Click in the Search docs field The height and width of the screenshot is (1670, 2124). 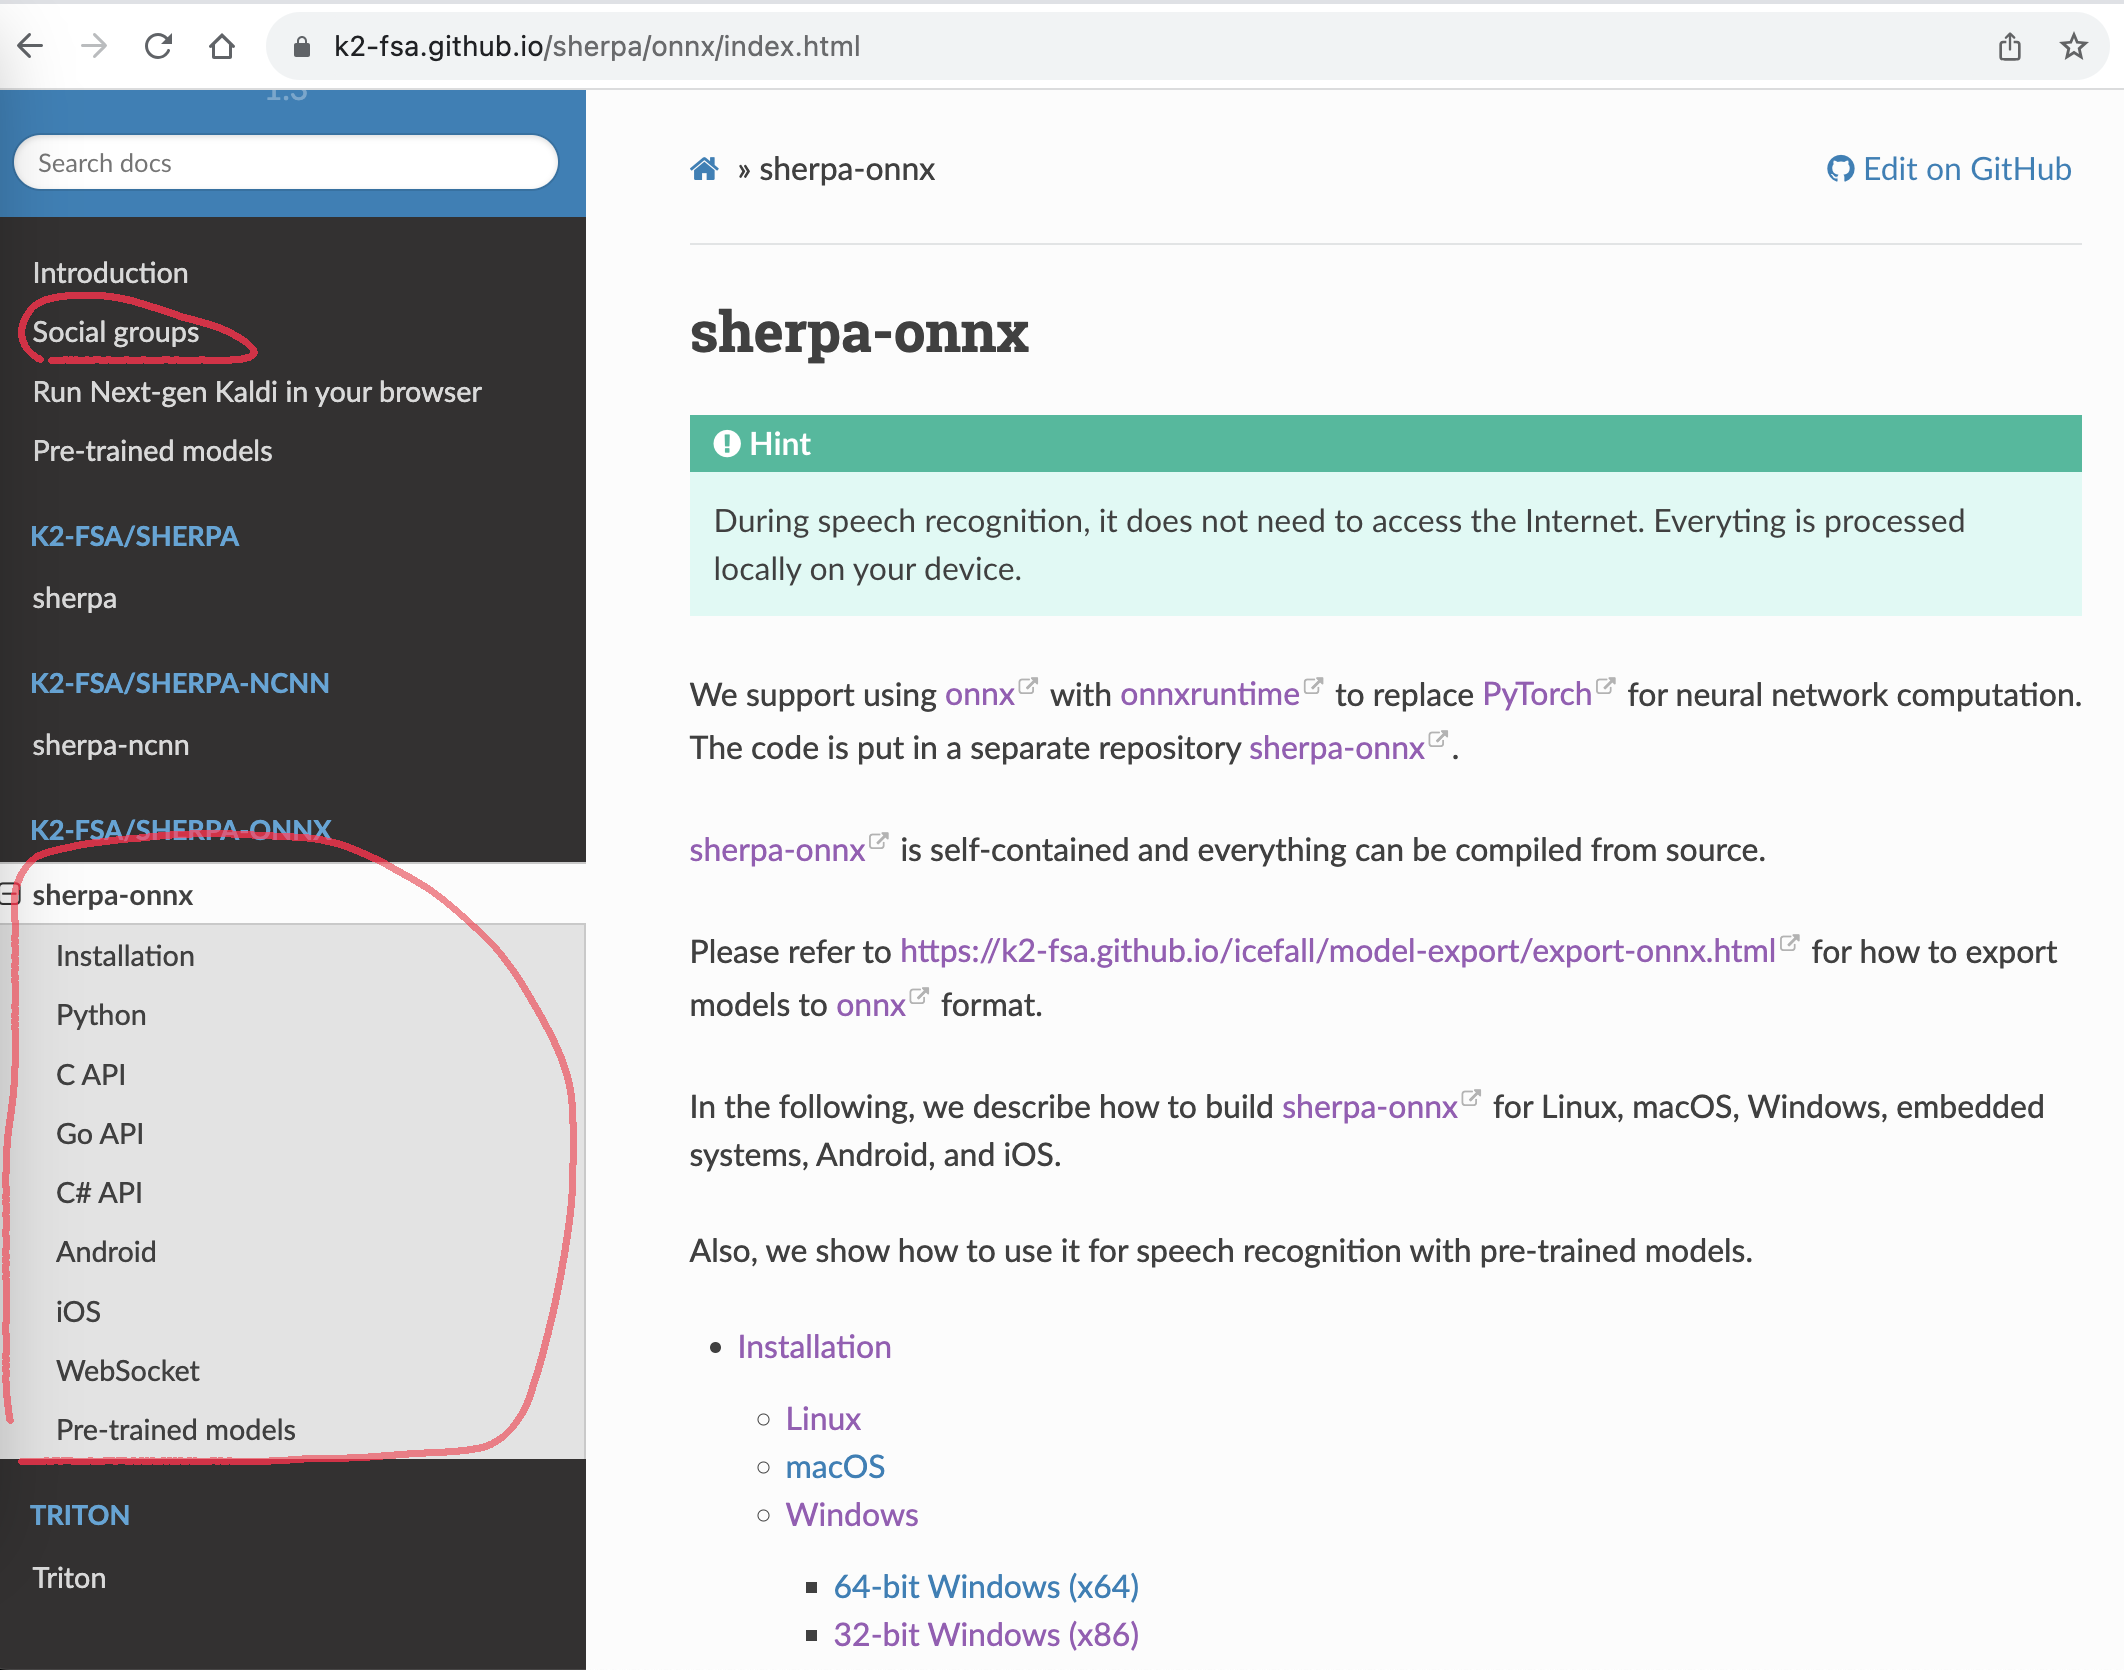point(285,163)
